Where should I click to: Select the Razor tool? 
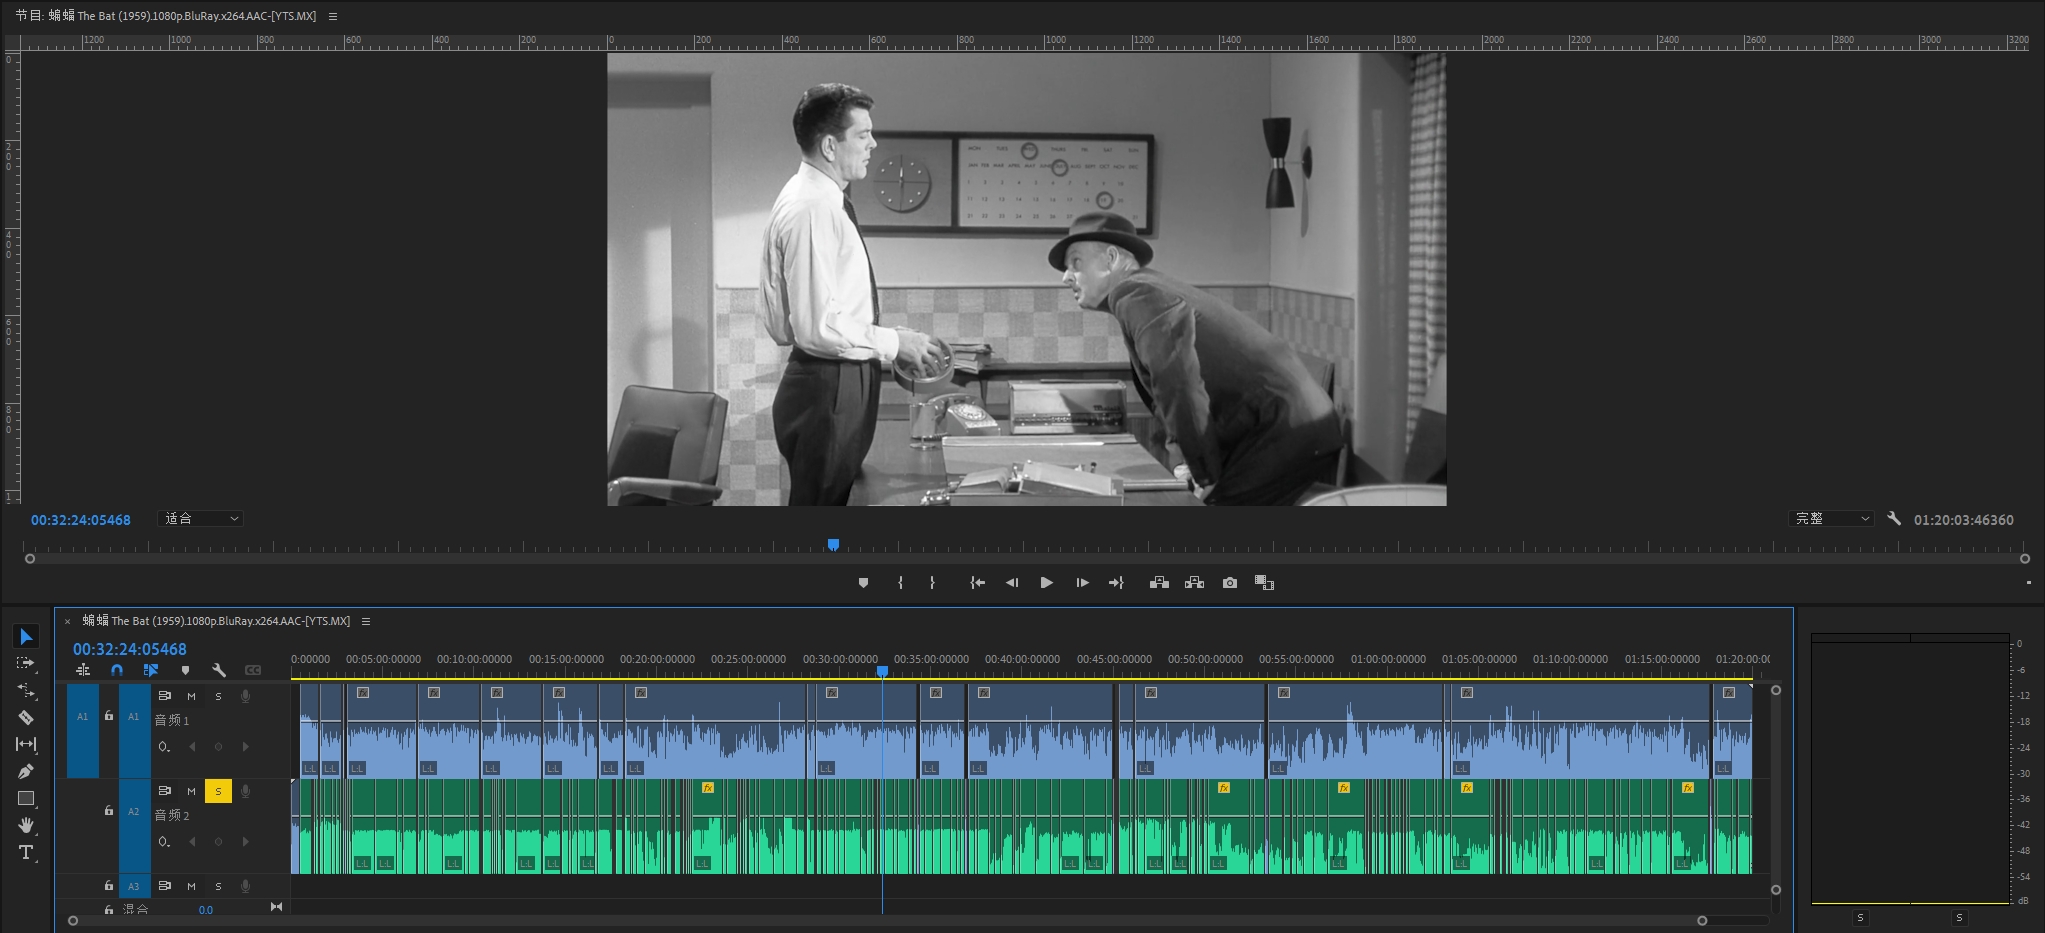26,717
